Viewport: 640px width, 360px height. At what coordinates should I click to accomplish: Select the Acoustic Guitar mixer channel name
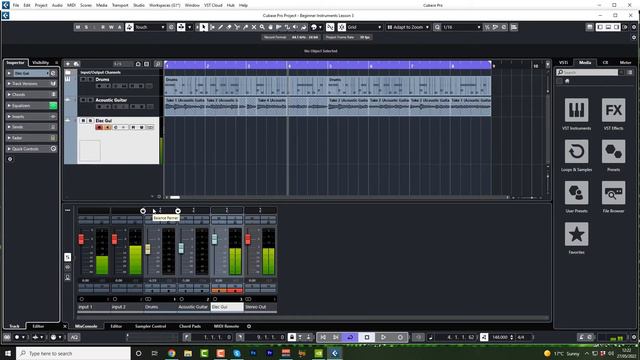click(x=193, y=307)
